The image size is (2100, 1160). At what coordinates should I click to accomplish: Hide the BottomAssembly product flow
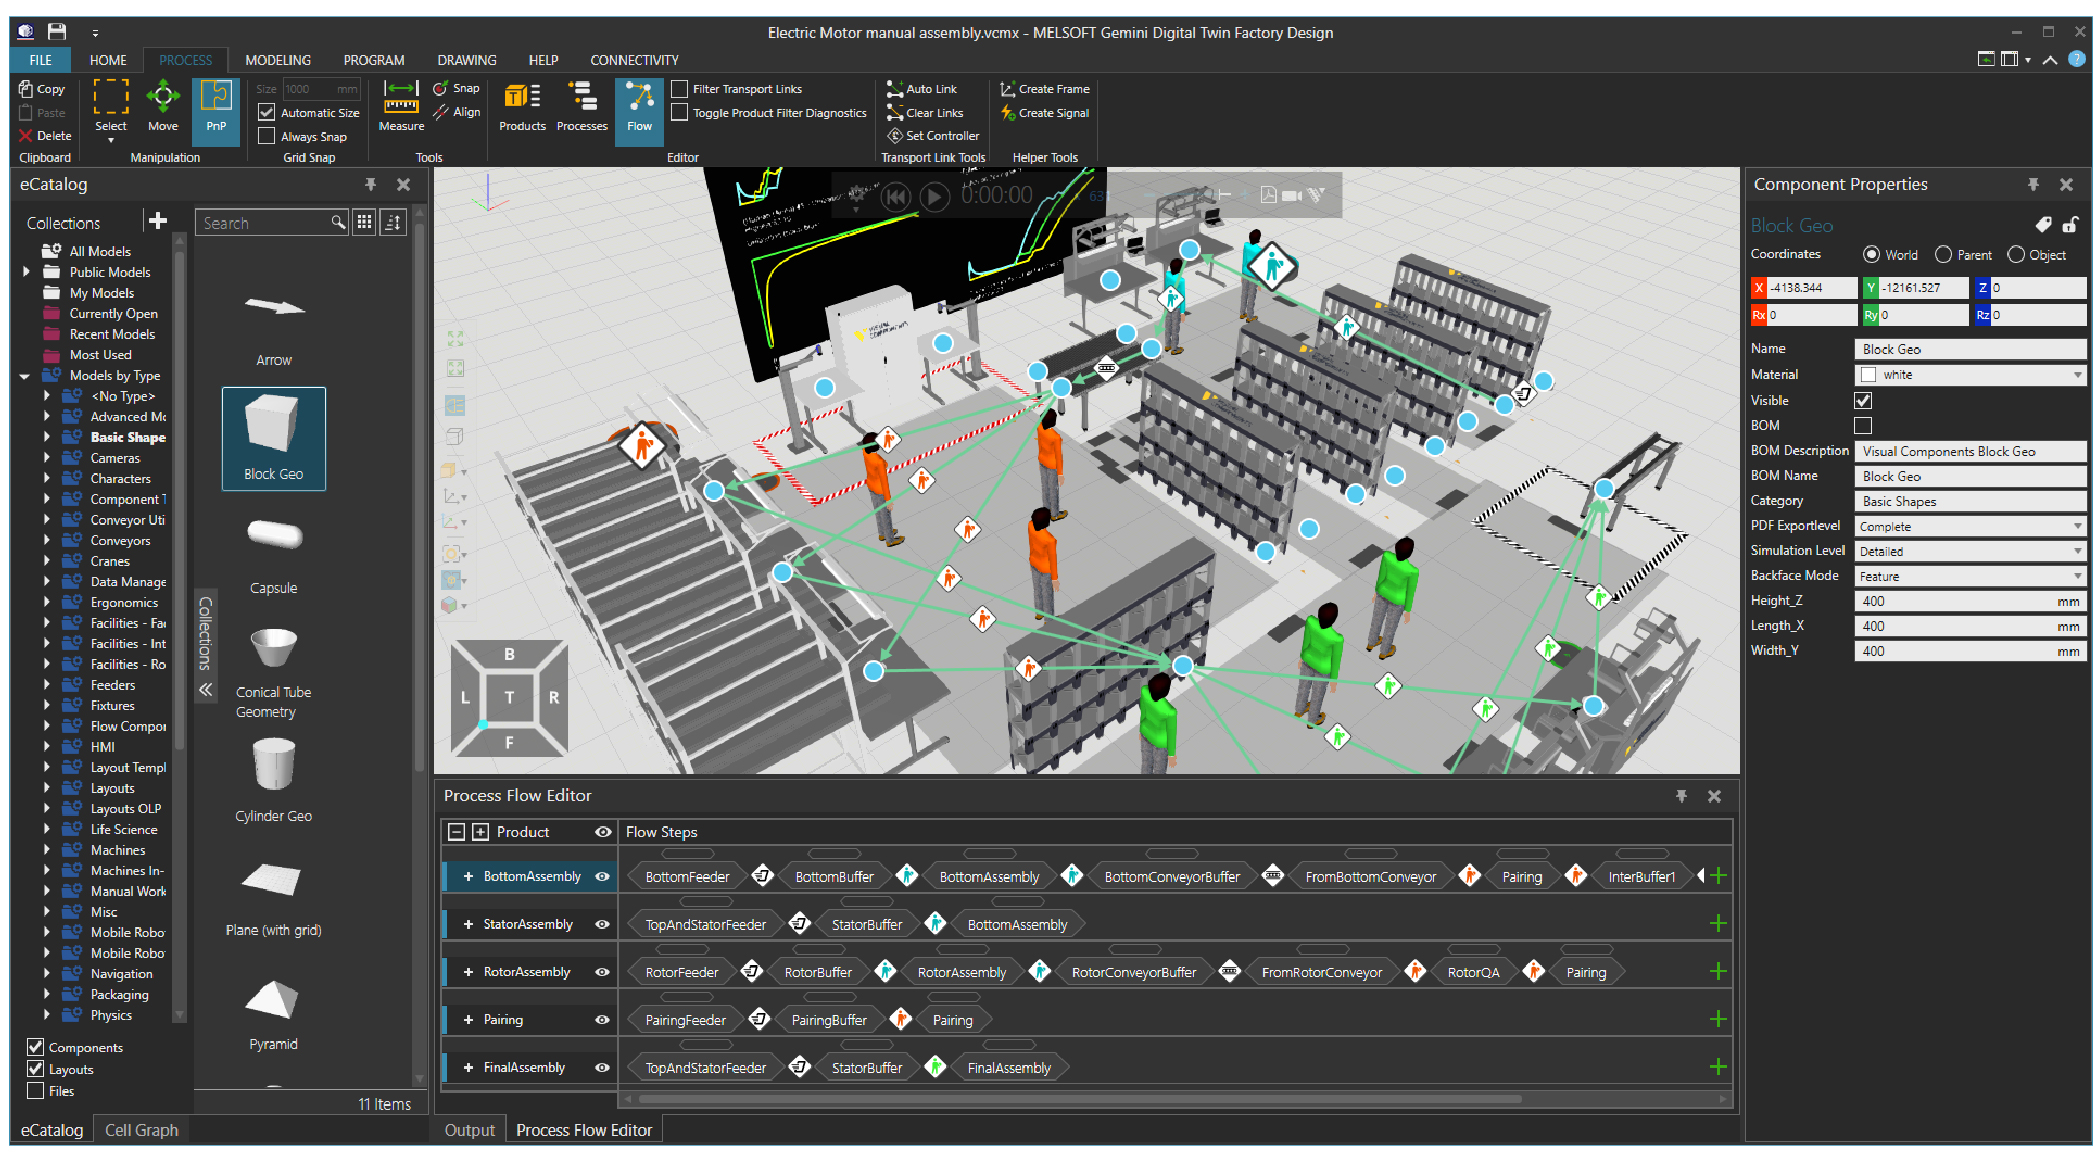coord(602,876)
